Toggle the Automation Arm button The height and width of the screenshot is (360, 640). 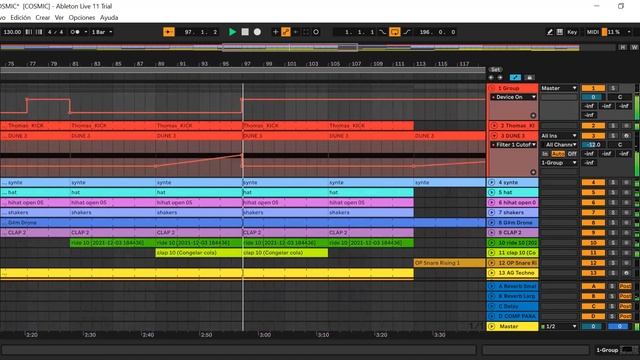click(286, 32)
